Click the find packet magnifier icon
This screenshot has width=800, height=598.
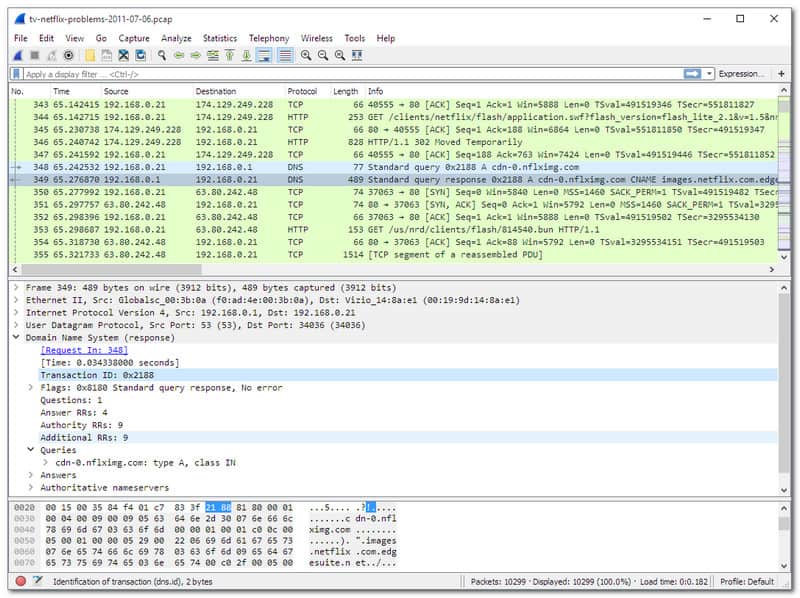tap(160, 55)
